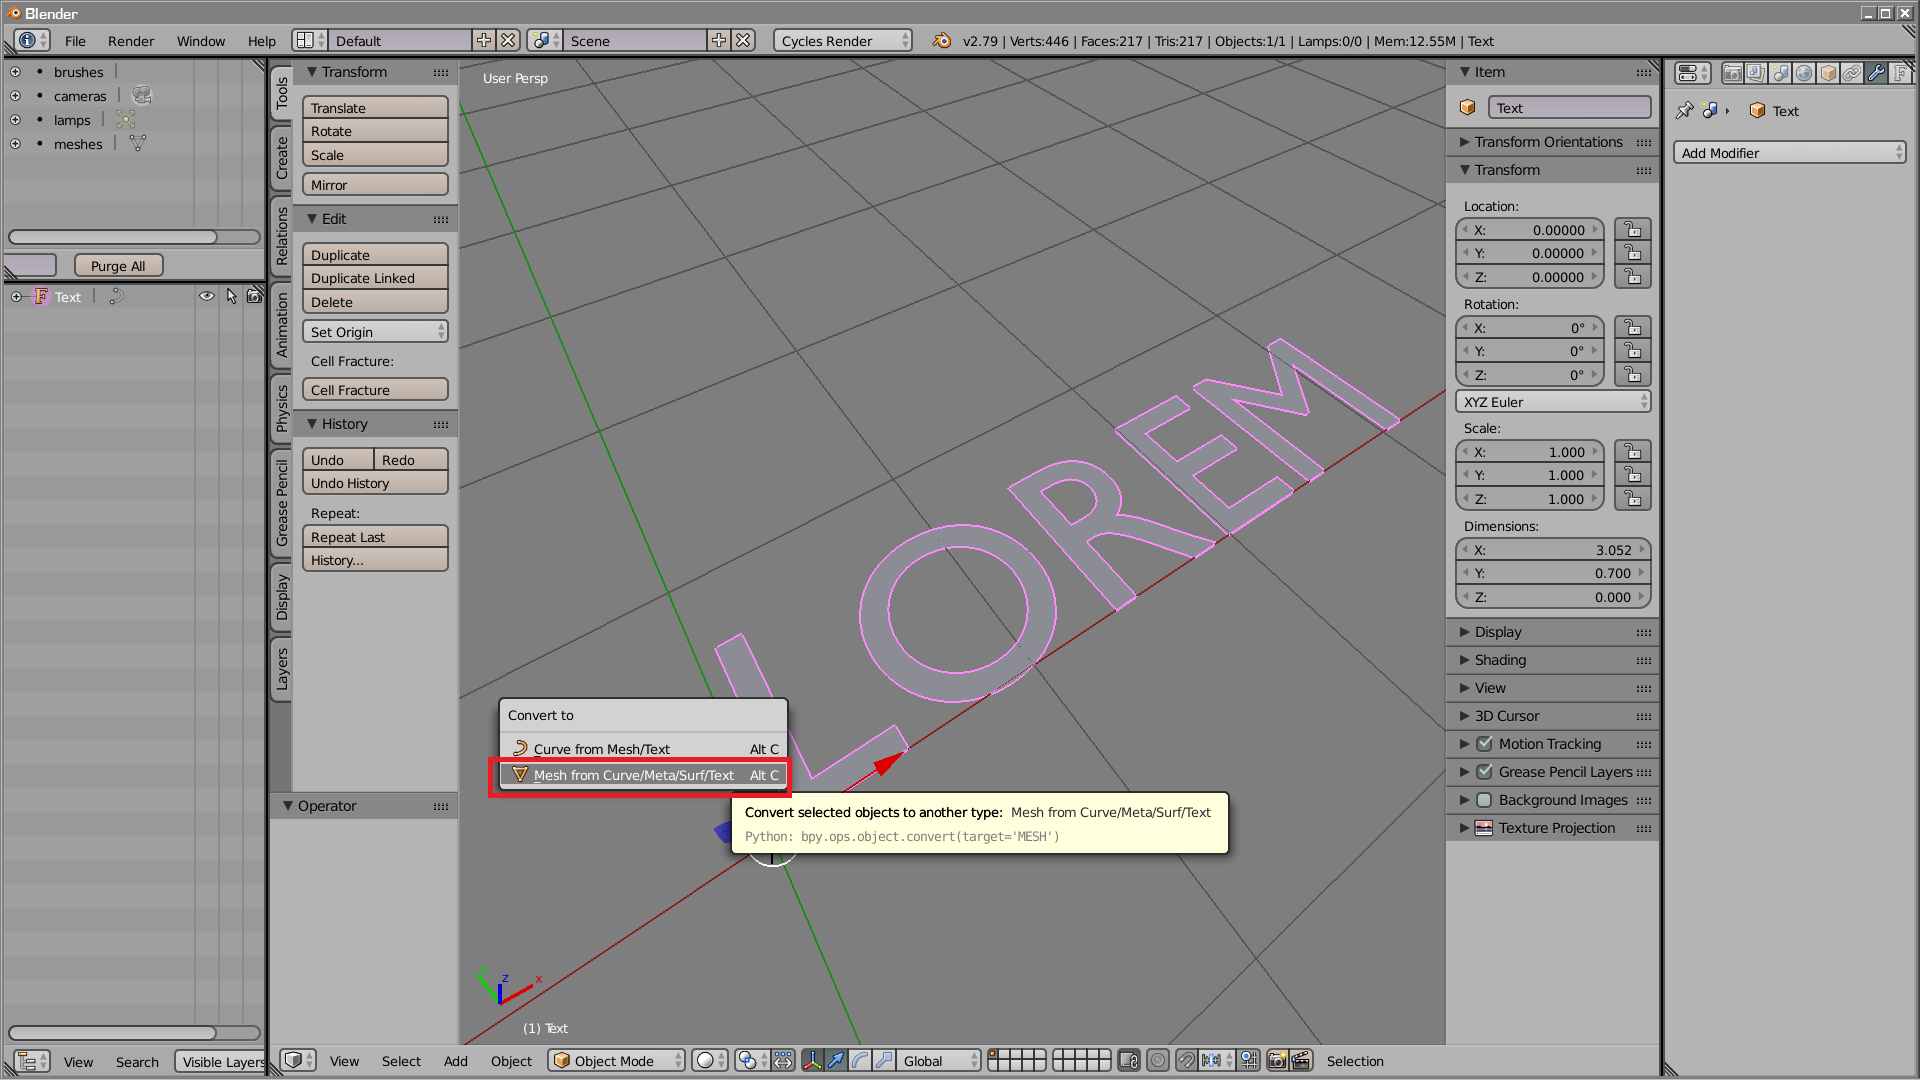Open the Cycles Render engine dropdown
1920x1080 pixels.
[x=843, y=41]
